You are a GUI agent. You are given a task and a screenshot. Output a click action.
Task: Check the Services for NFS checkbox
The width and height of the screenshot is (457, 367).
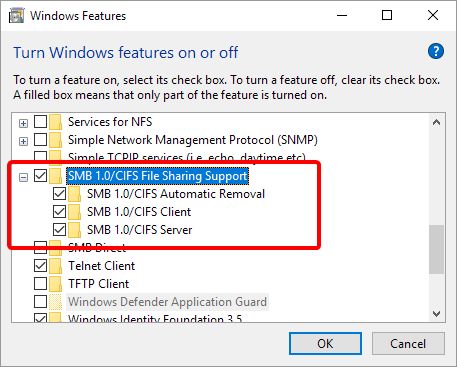click(x=40, y=122)
